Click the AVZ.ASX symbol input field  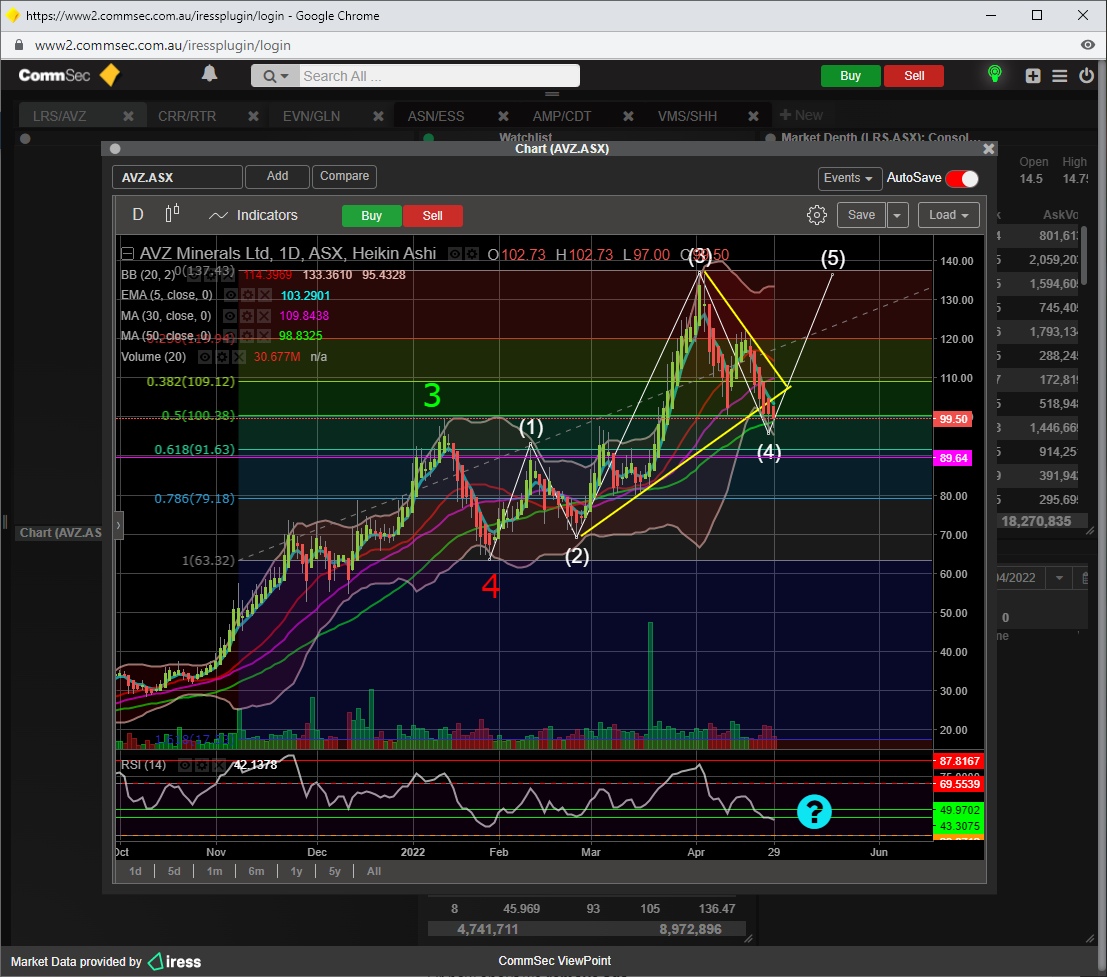[x=177, y=177]
